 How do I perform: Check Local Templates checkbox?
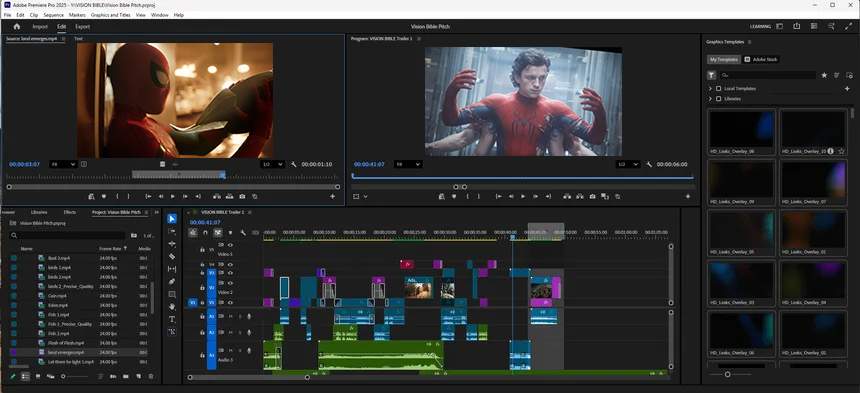point(718,88)
